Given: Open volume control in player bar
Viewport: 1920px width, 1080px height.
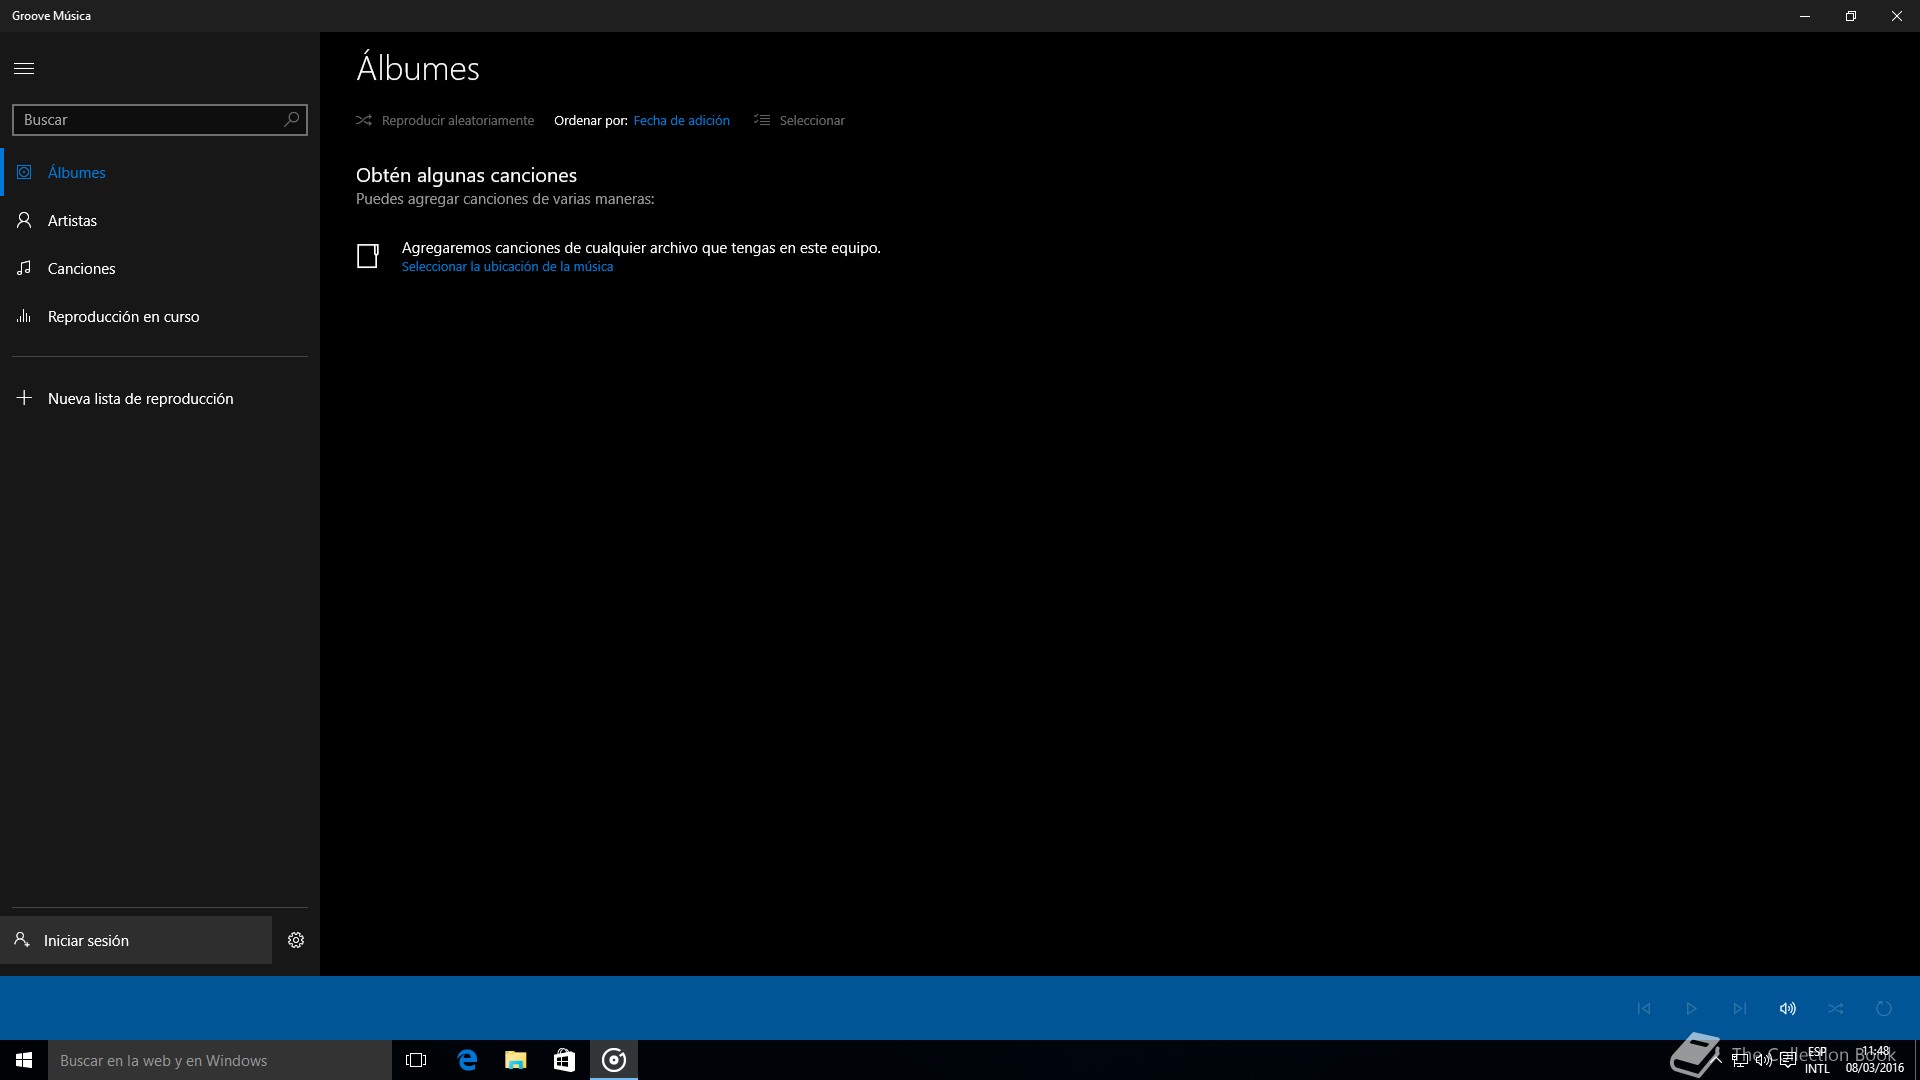Looking at the screenshot, I should (1788, 1008).
